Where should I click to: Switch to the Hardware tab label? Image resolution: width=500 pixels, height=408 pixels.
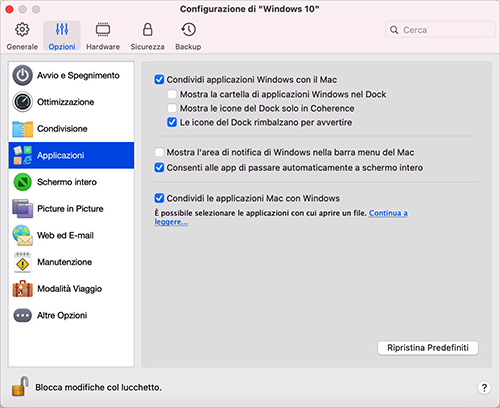(103, 47)
